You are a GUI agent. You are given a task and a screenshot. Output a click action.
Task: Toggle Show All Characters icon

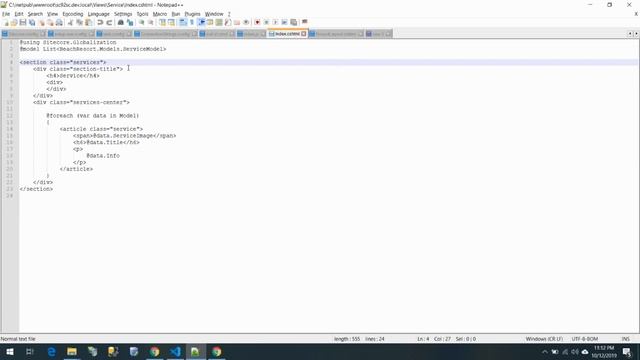[192, 22]
